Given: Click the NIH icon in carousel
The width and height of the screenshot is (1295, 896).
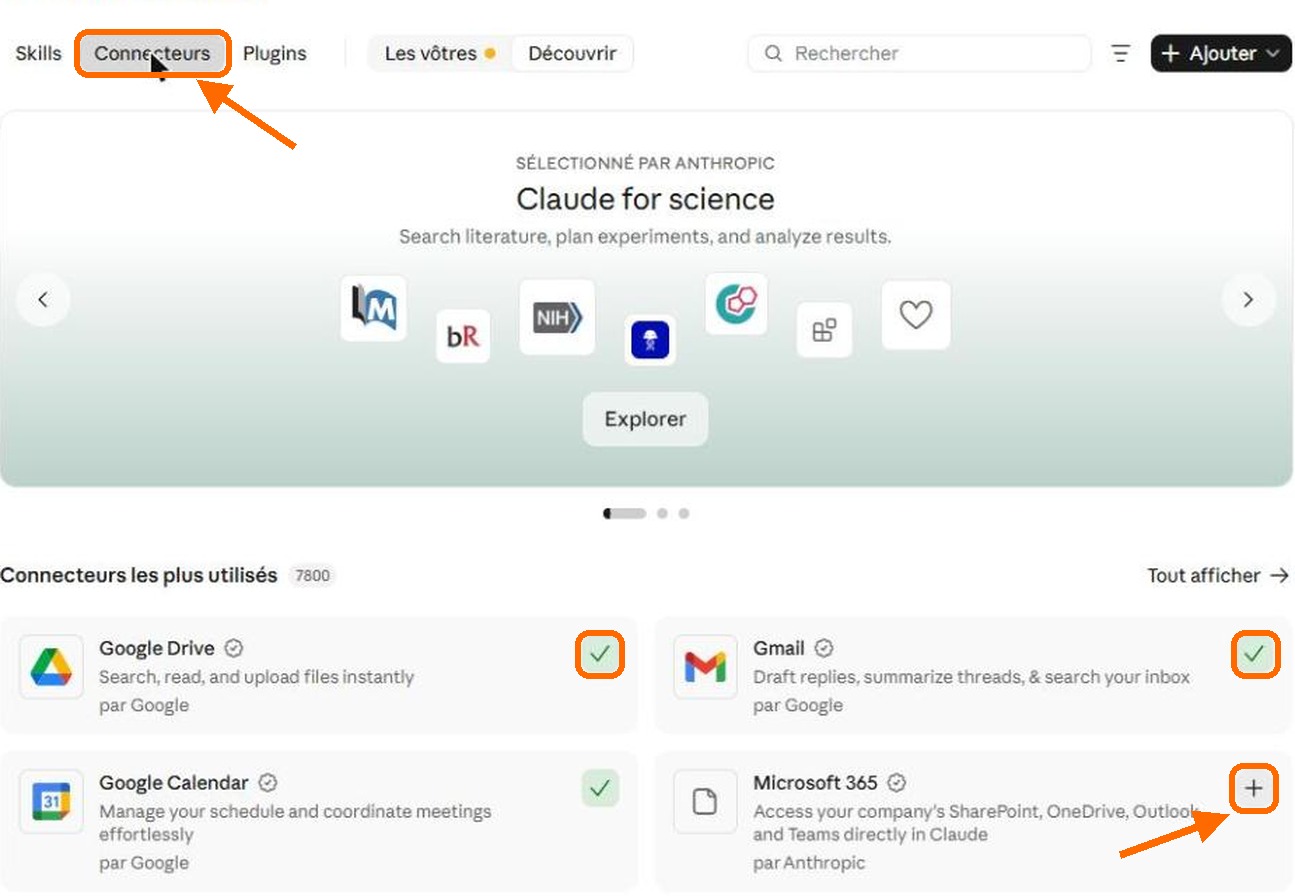Looking at the screenshot, I should tap(557, 317).
